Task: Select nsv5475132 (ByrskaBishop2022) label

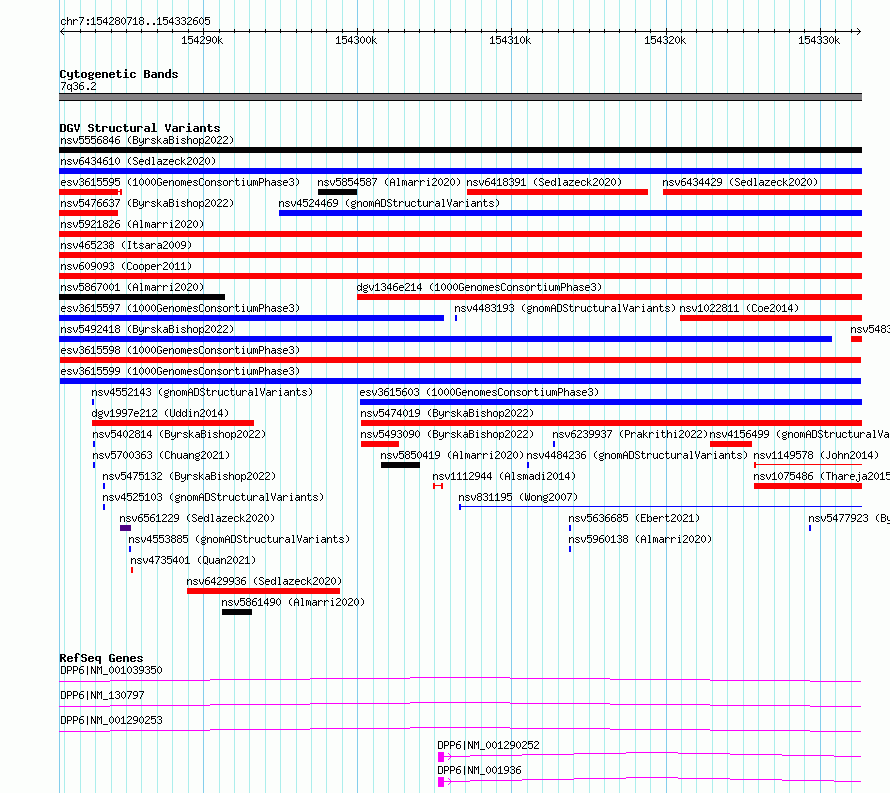Action: pyautogui.click(x=189, y=476)
